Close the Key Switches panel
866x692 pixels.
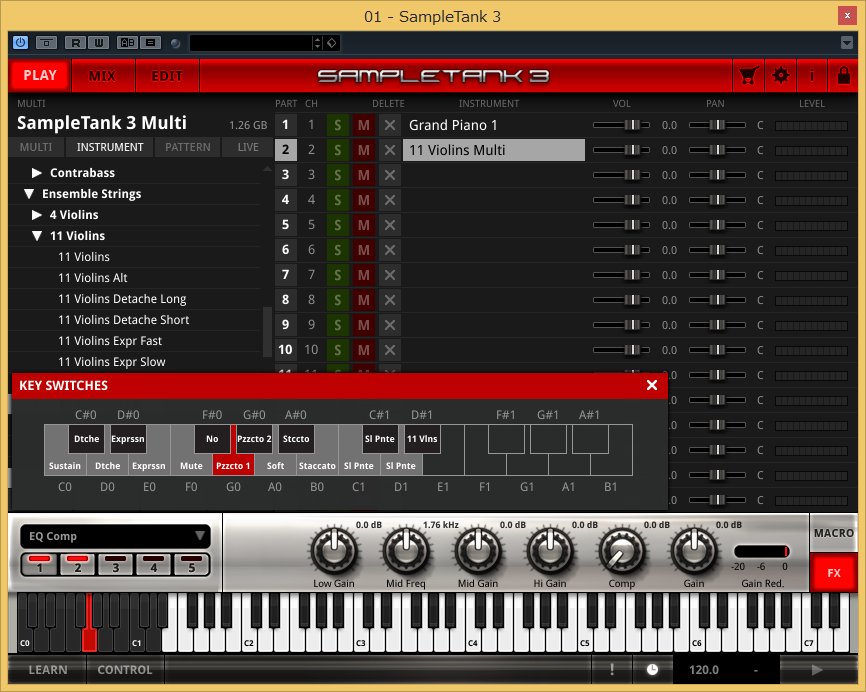[x=652, y=385]
